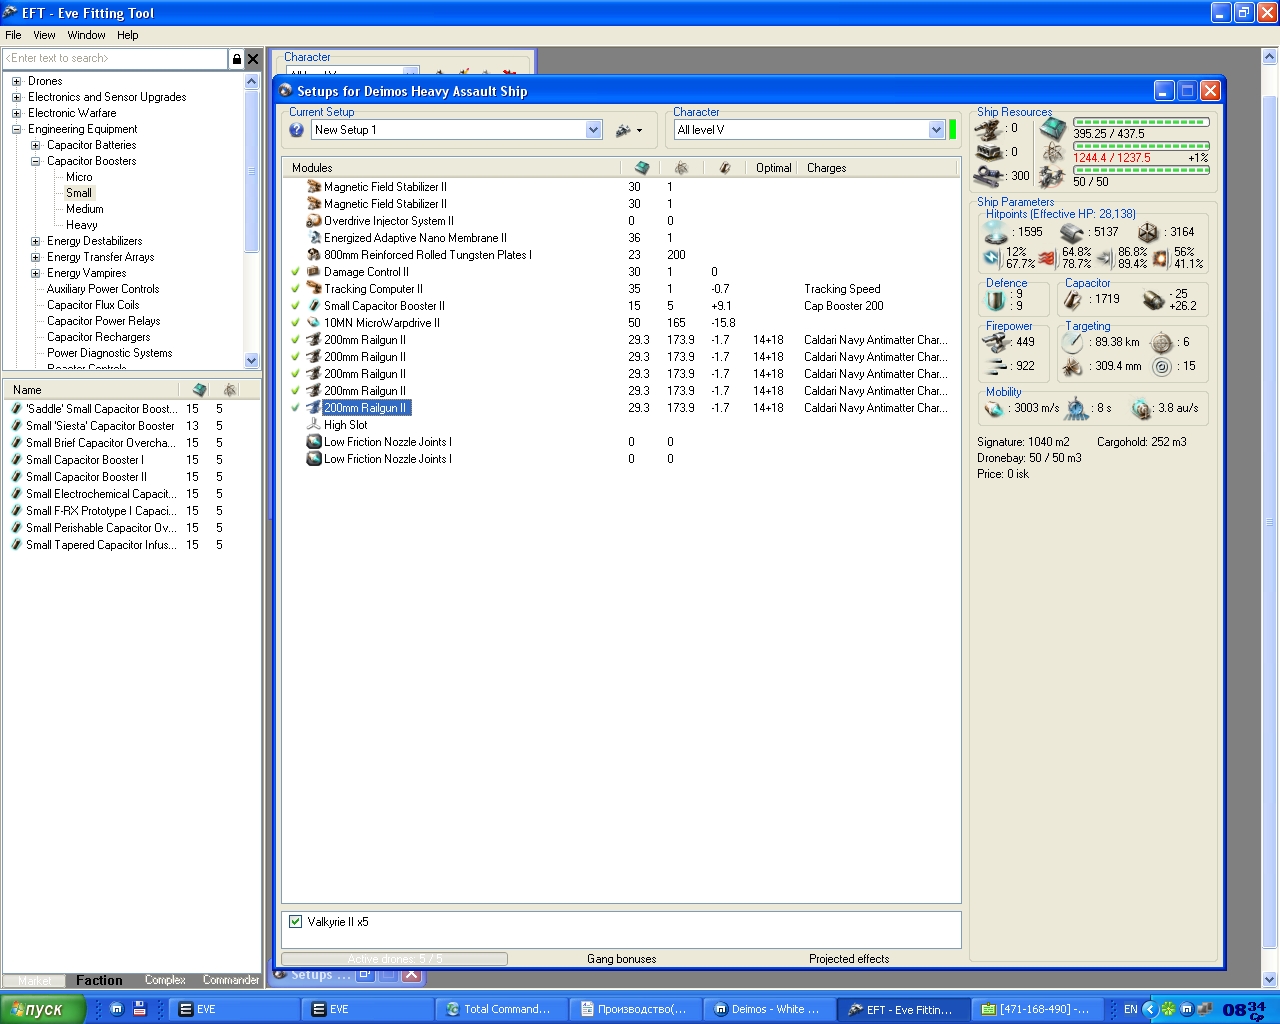Click the module search text field
This screenshot has height=1024, width=1280.
click(x=116, y=59)
